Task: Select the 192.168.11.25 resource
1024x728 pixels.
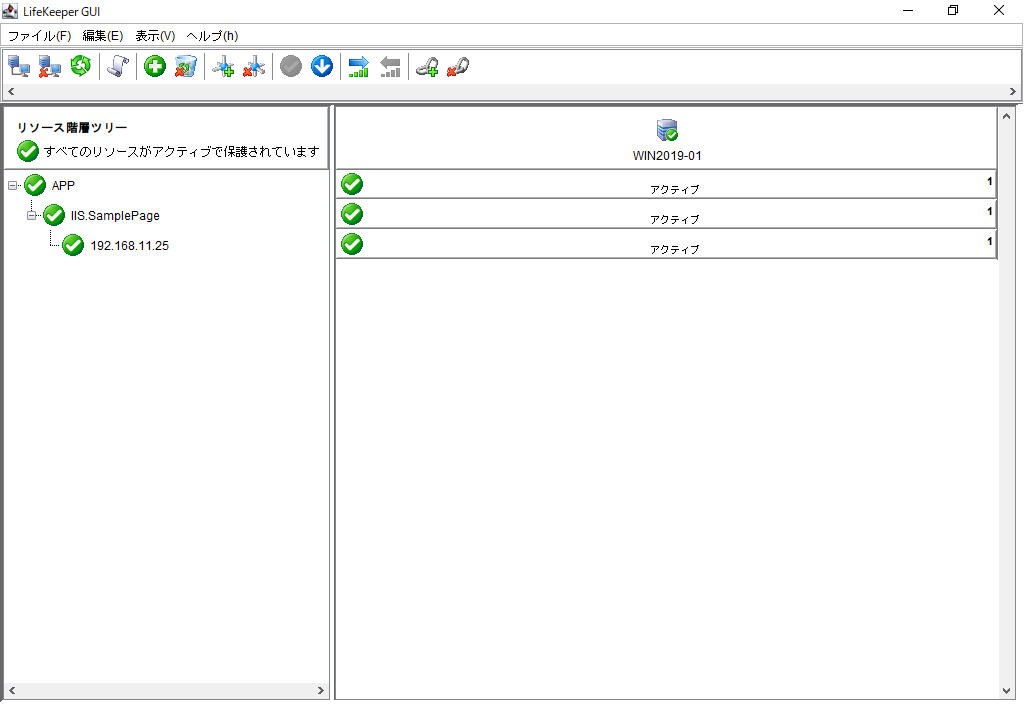Action: pos(129,245)
